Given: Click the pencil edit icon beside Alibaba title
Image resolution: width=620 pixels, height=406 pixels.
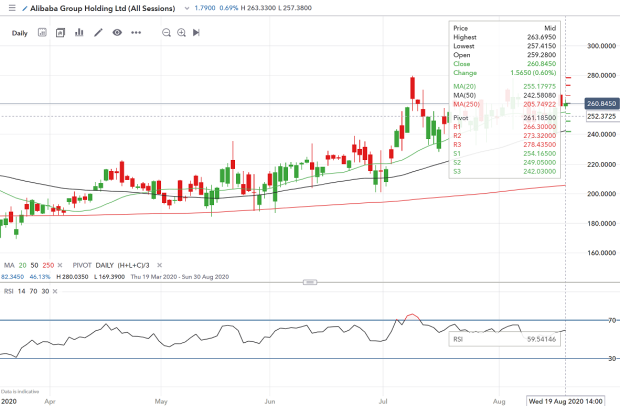Looking at the screenshot, I should (27, 10).
